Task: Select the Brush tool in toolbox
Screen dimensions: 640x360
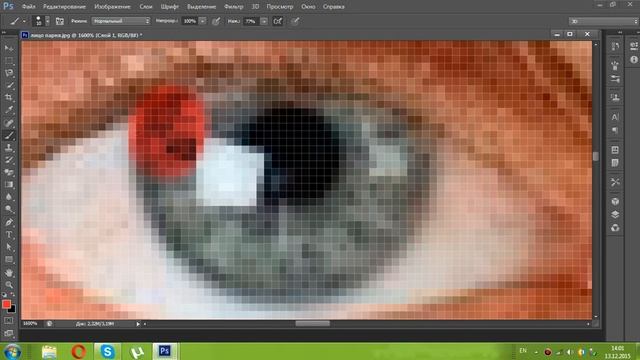Action: 9,135
